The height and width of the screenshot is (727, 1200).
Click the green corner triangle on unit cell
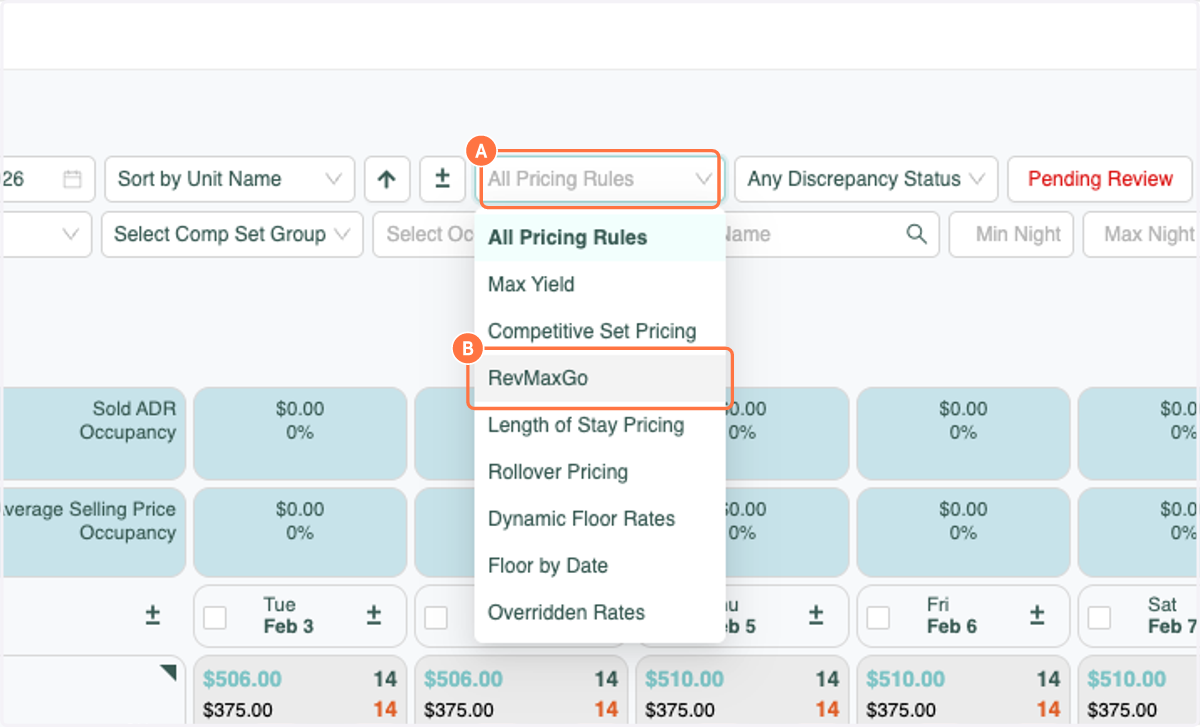pyautogui.click(x=168, y=673)
